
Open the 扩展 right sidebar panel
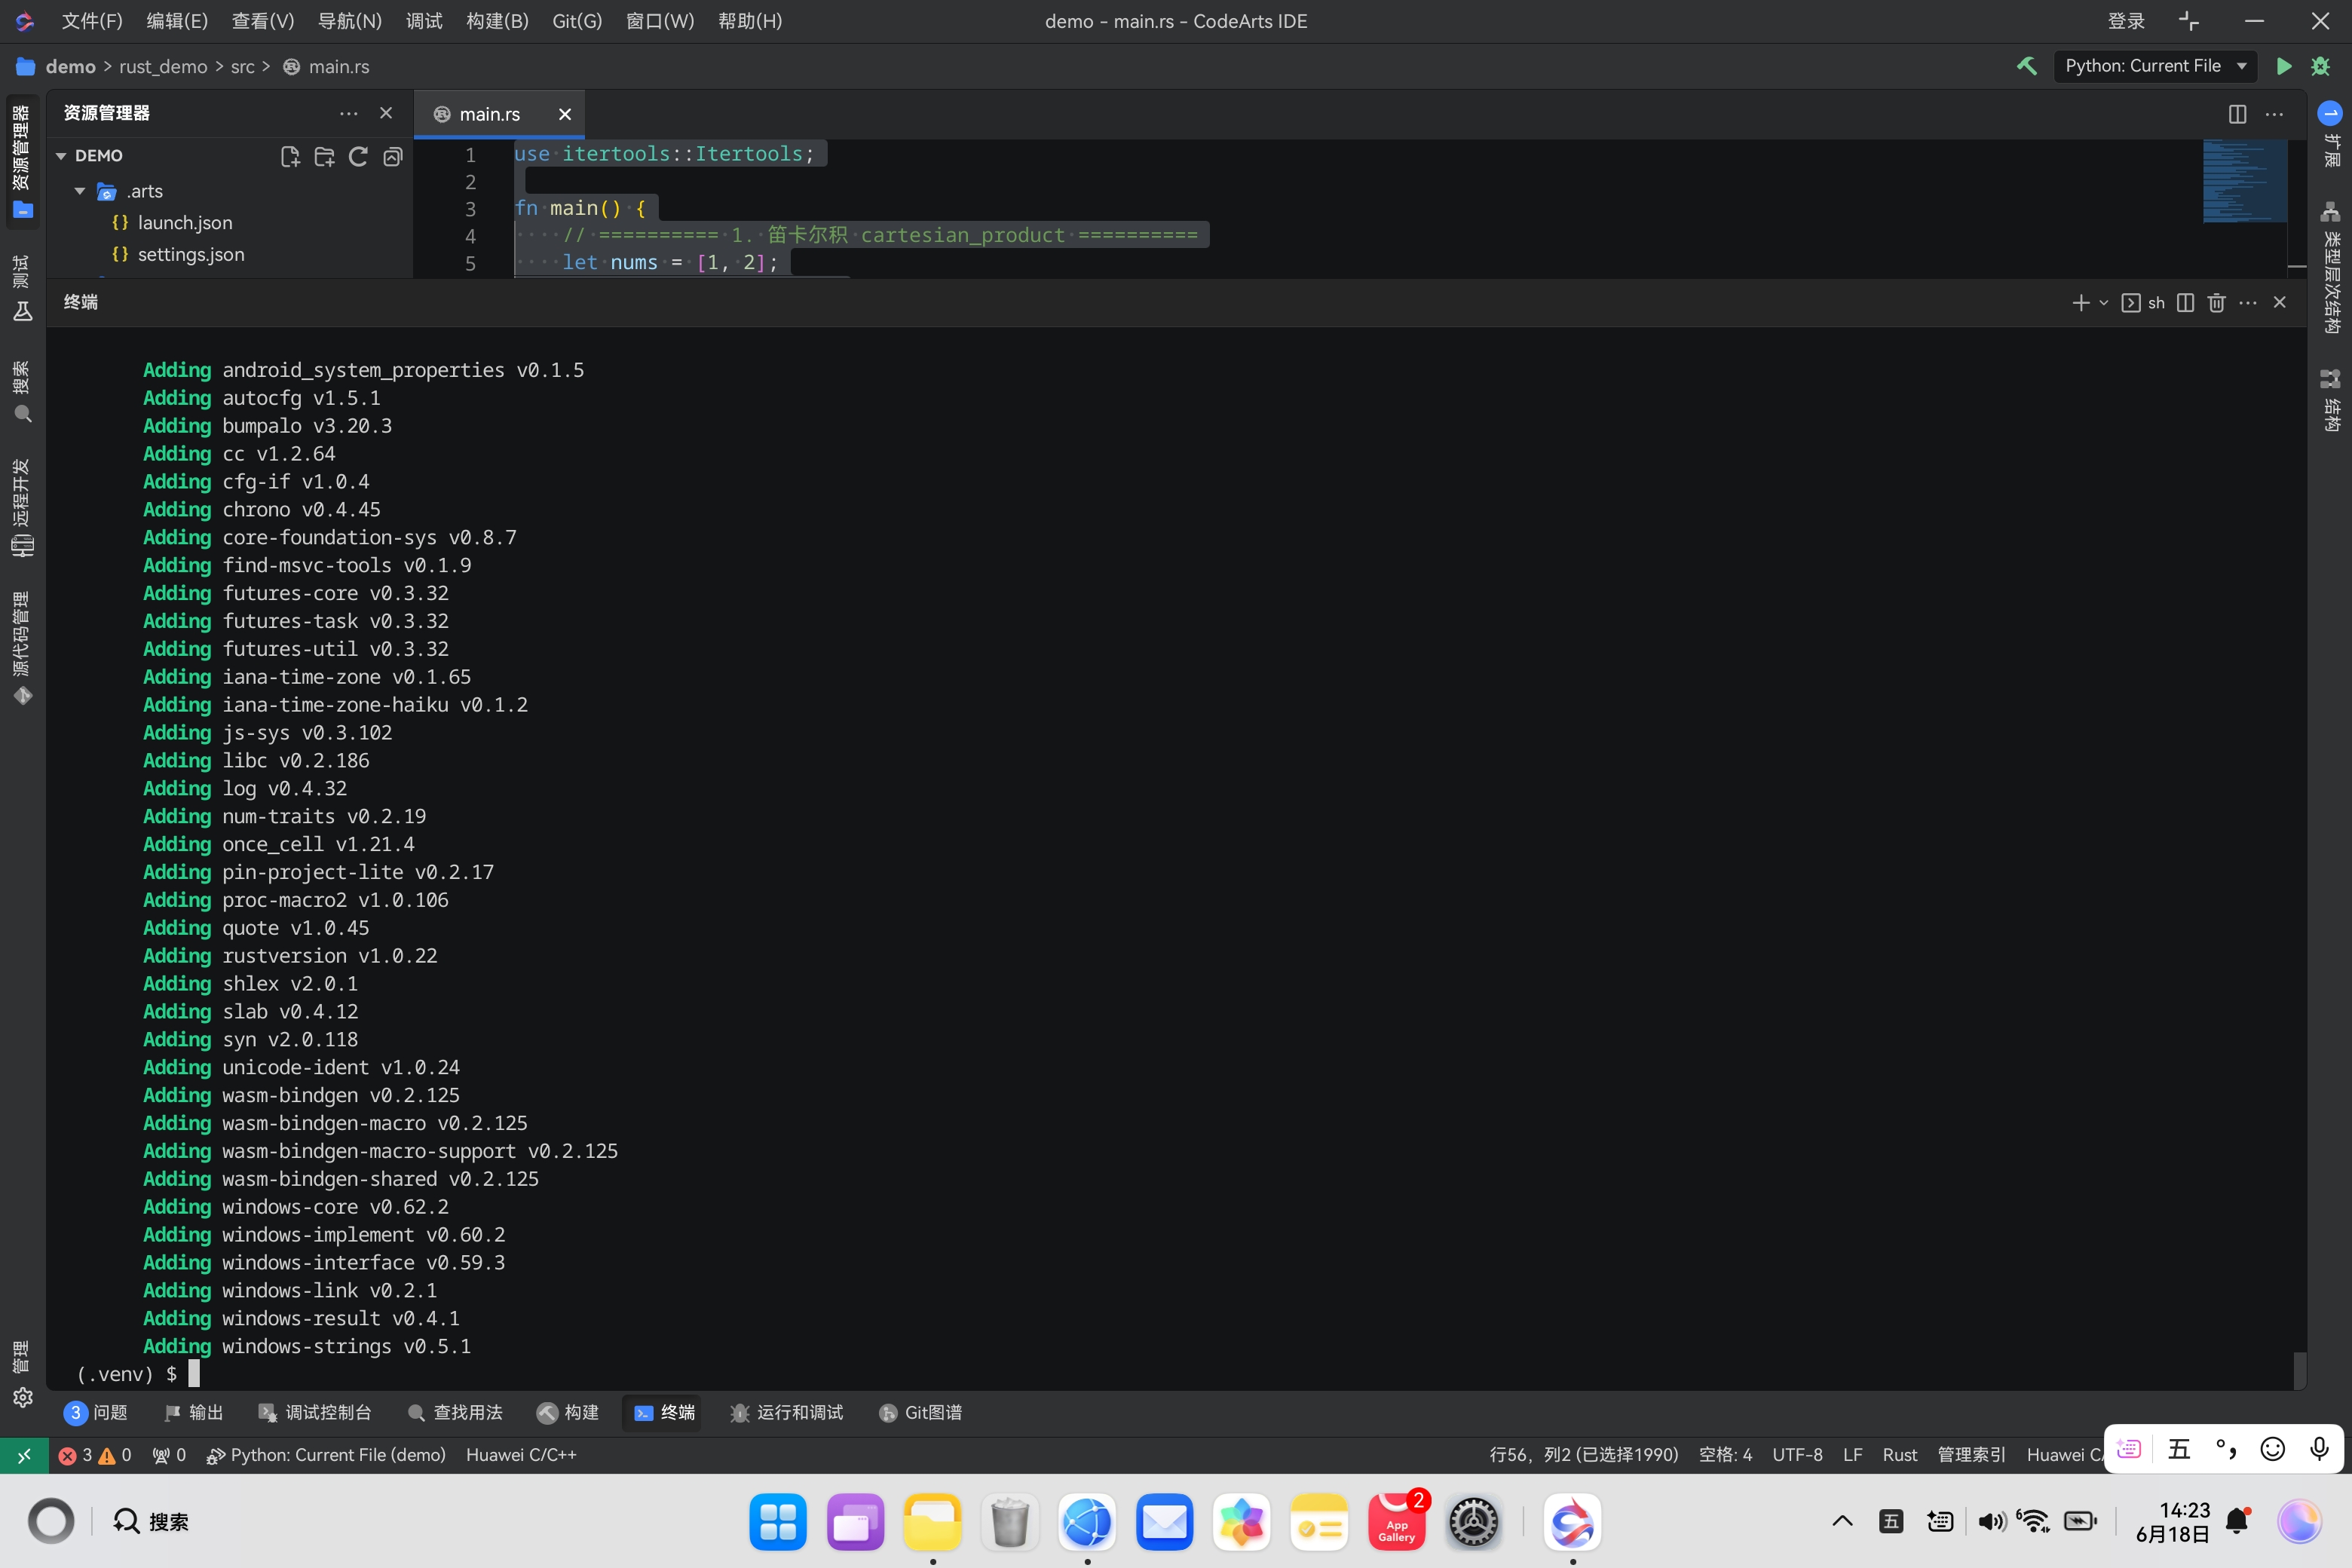(2330, 134)
